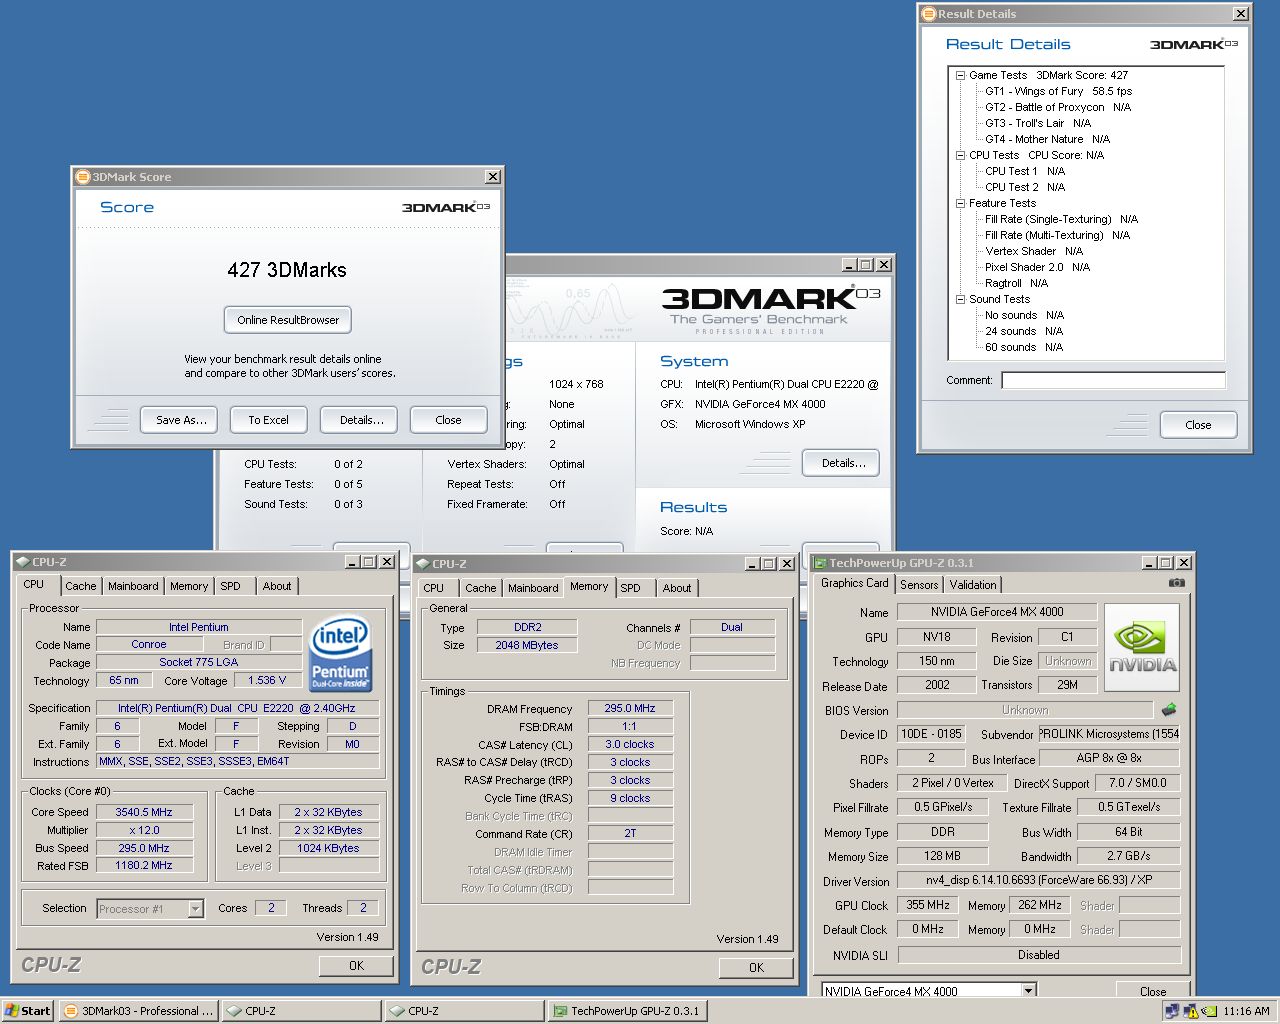Click the 3DMark Score window title icon
The height and width of the screenshot is (1024, 1280).
pos(83,177)
